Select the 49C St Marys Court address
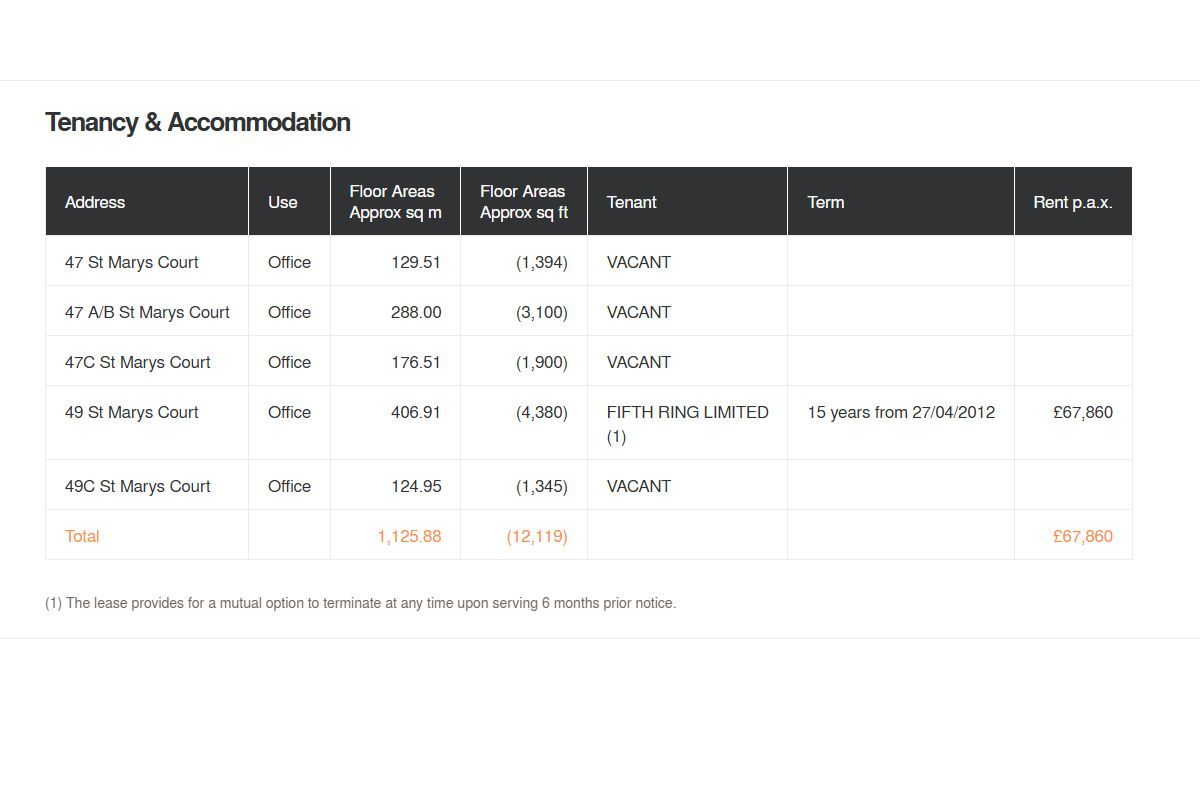The image size is (1200, 800). click(138, 486)
